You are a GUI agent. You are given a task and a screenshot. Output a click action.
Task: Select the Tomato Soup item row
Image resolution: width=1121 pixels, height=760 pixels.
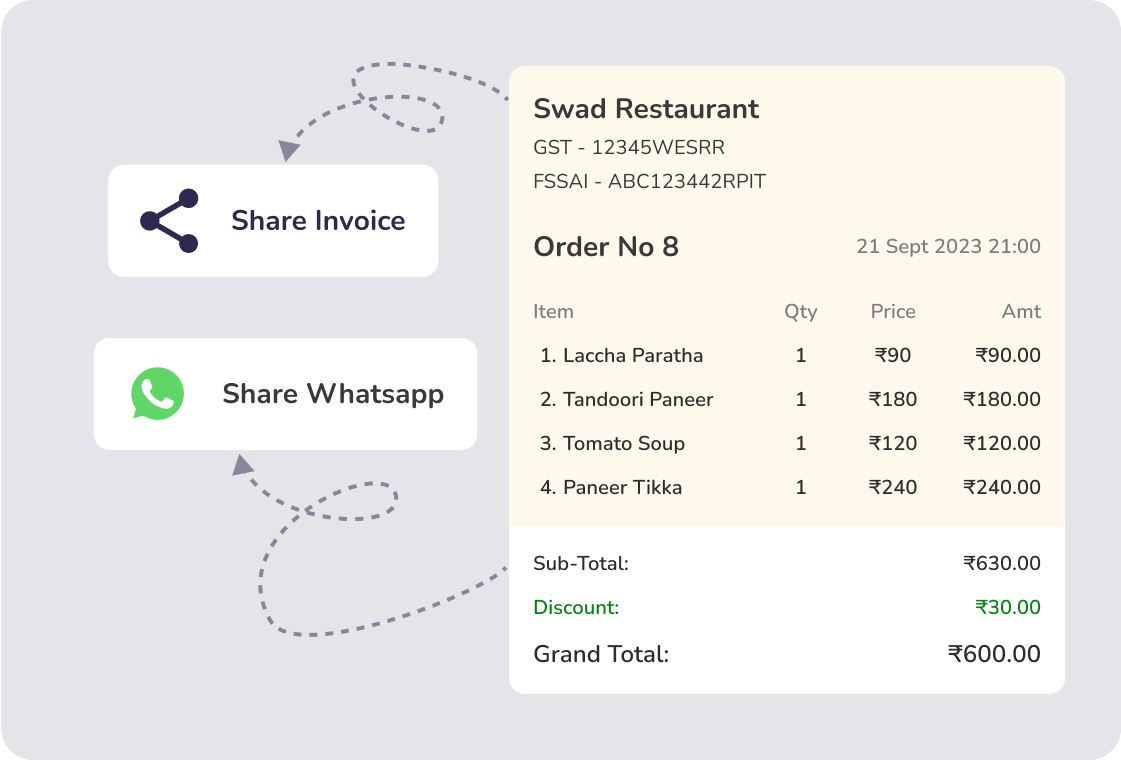[x=612, y=443]
